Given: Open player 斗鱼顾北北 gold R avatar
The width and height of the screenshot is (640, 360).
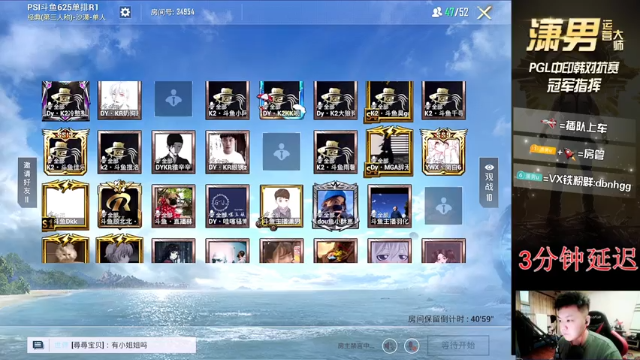Looking at the screenshot, I should 120,204.
